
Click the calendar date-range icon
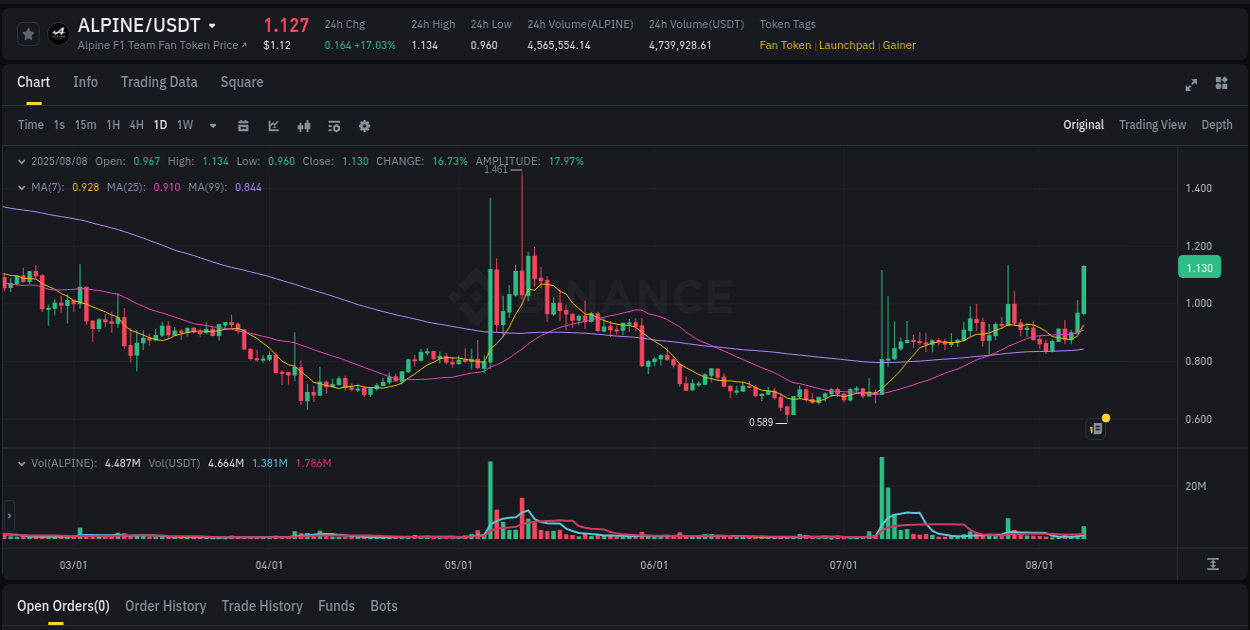click(243, 126)
